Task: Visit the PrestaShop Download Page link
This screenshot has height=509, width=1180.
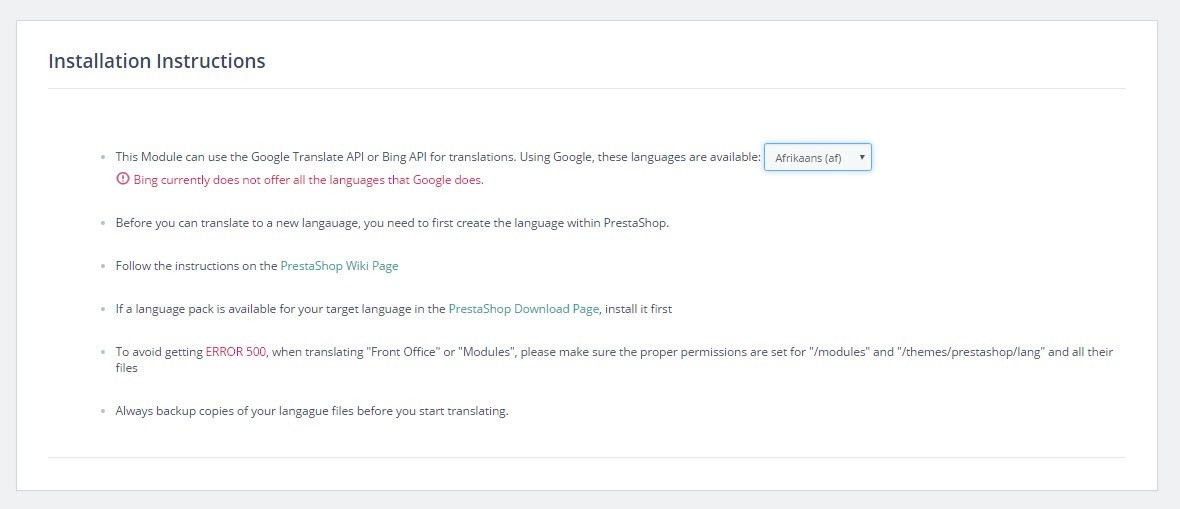Action: coord(524,309)
